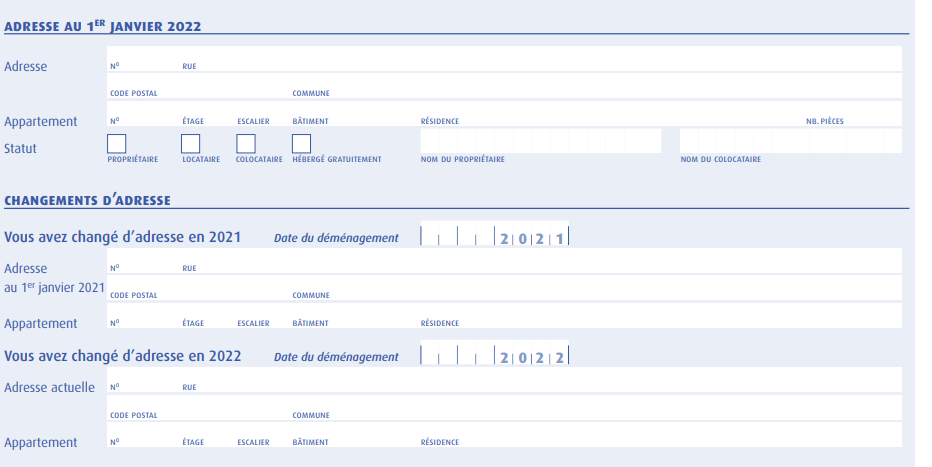This screenshot has height=467, width=932.
Task: Click Bâtiment field in the first Appartement row
Action: click(355, 113)
